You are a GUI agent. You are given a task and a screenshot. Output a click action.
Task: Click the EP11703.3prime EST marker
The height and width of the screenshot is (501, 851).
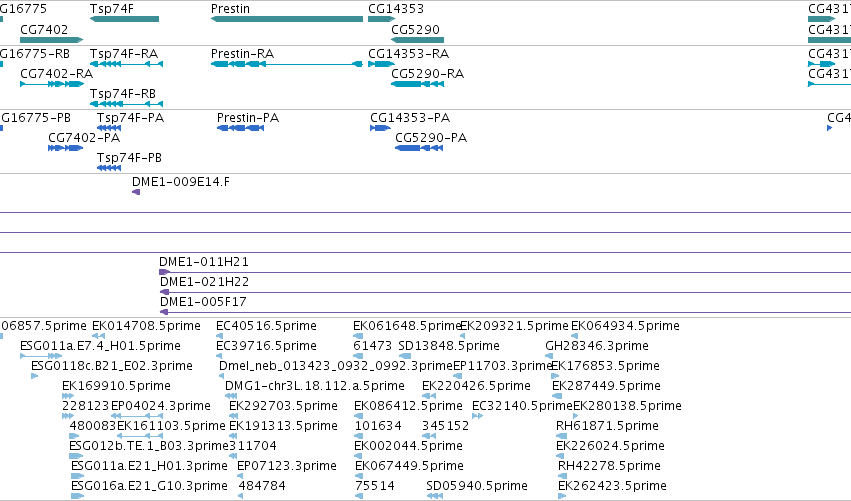pyautogui.click(x=458, y=376)
